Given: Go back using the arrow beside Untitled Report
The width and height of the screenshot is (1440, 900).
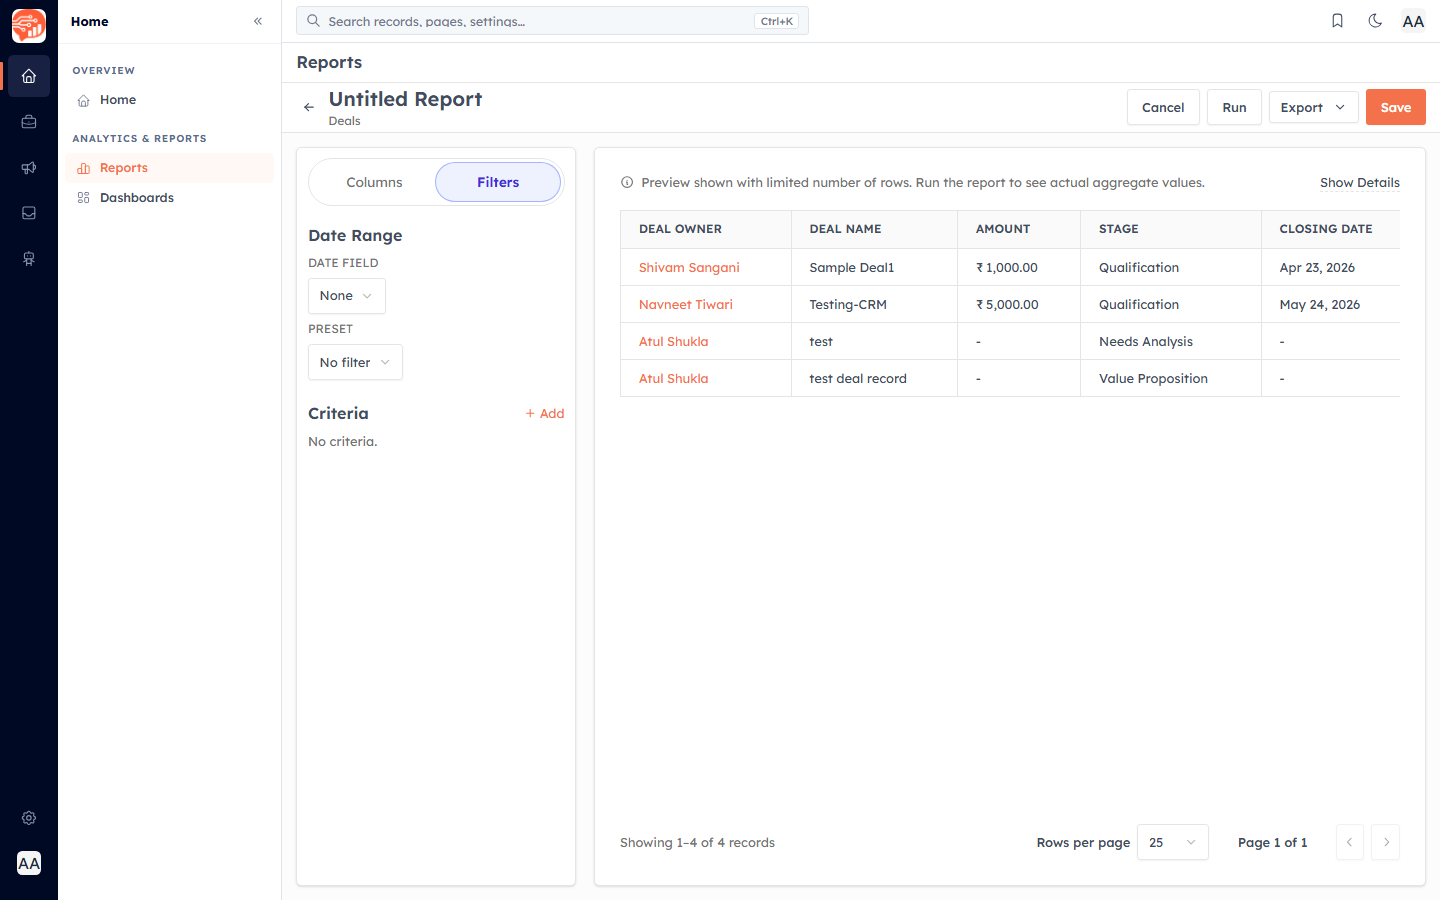Looking at the screenshot, I should (309, 107).
